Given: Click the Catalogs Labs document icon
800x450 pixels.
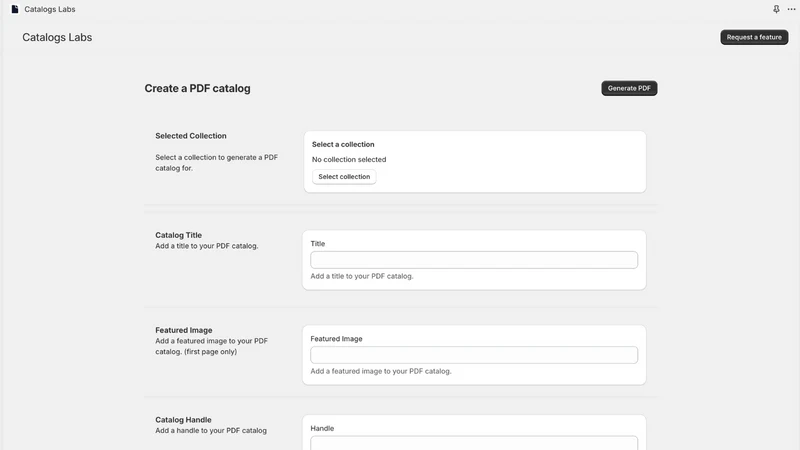Looking at the screenshot, I should (x=15, y=9).
